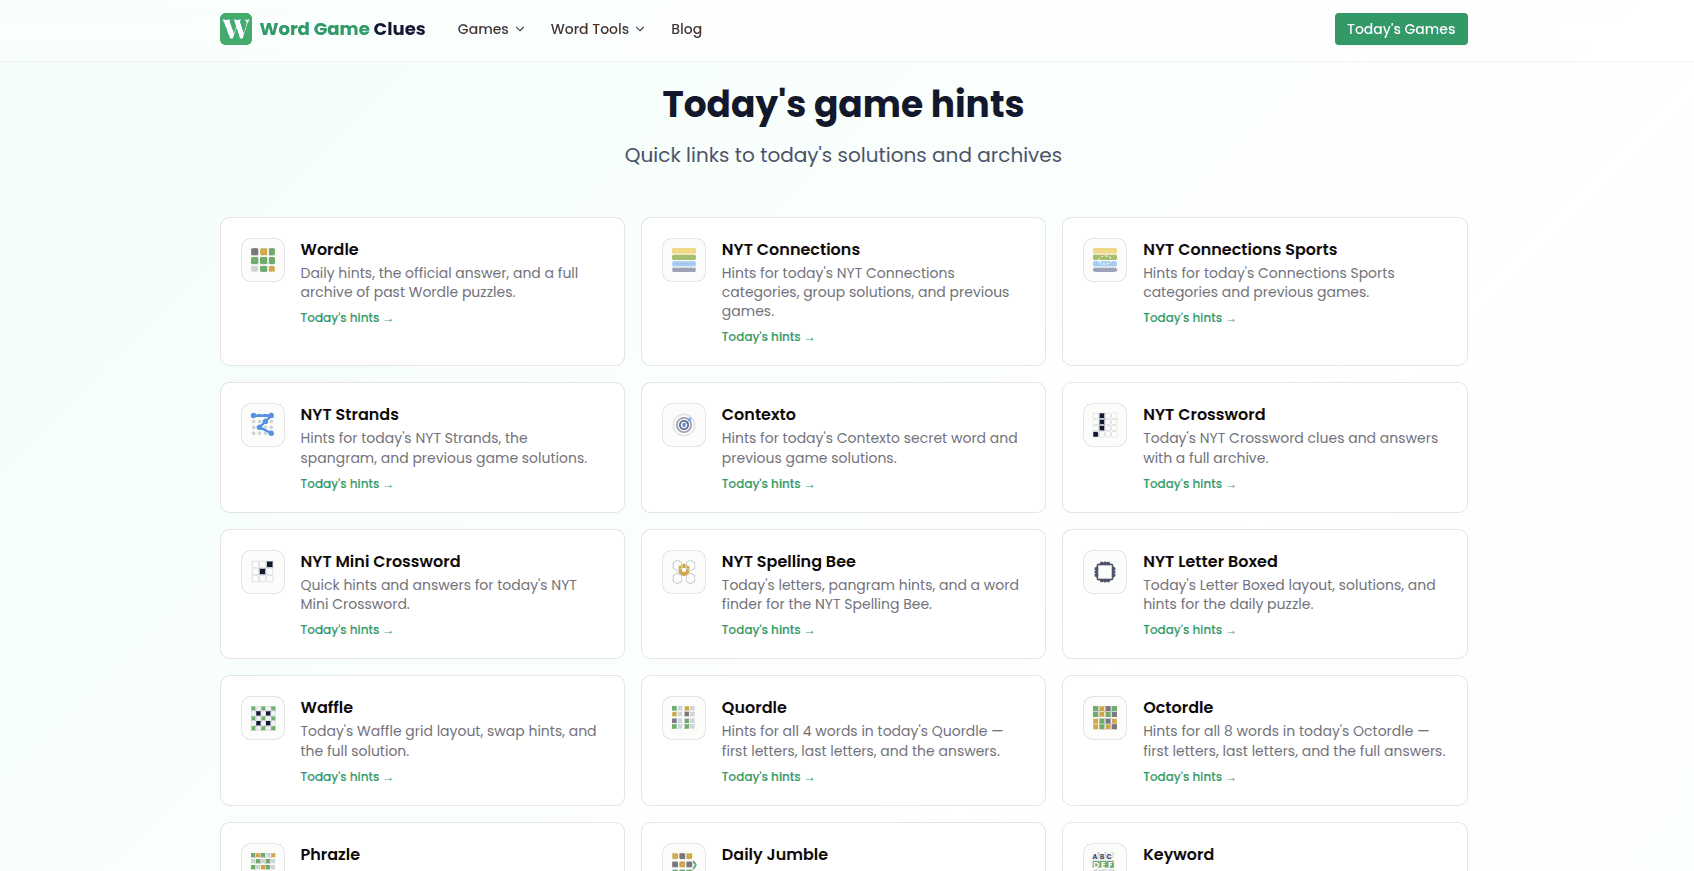This screenshot has width=1694, height=871.
Task: Open Today's hints for NYT Mini Crossword
Action: 346,630
